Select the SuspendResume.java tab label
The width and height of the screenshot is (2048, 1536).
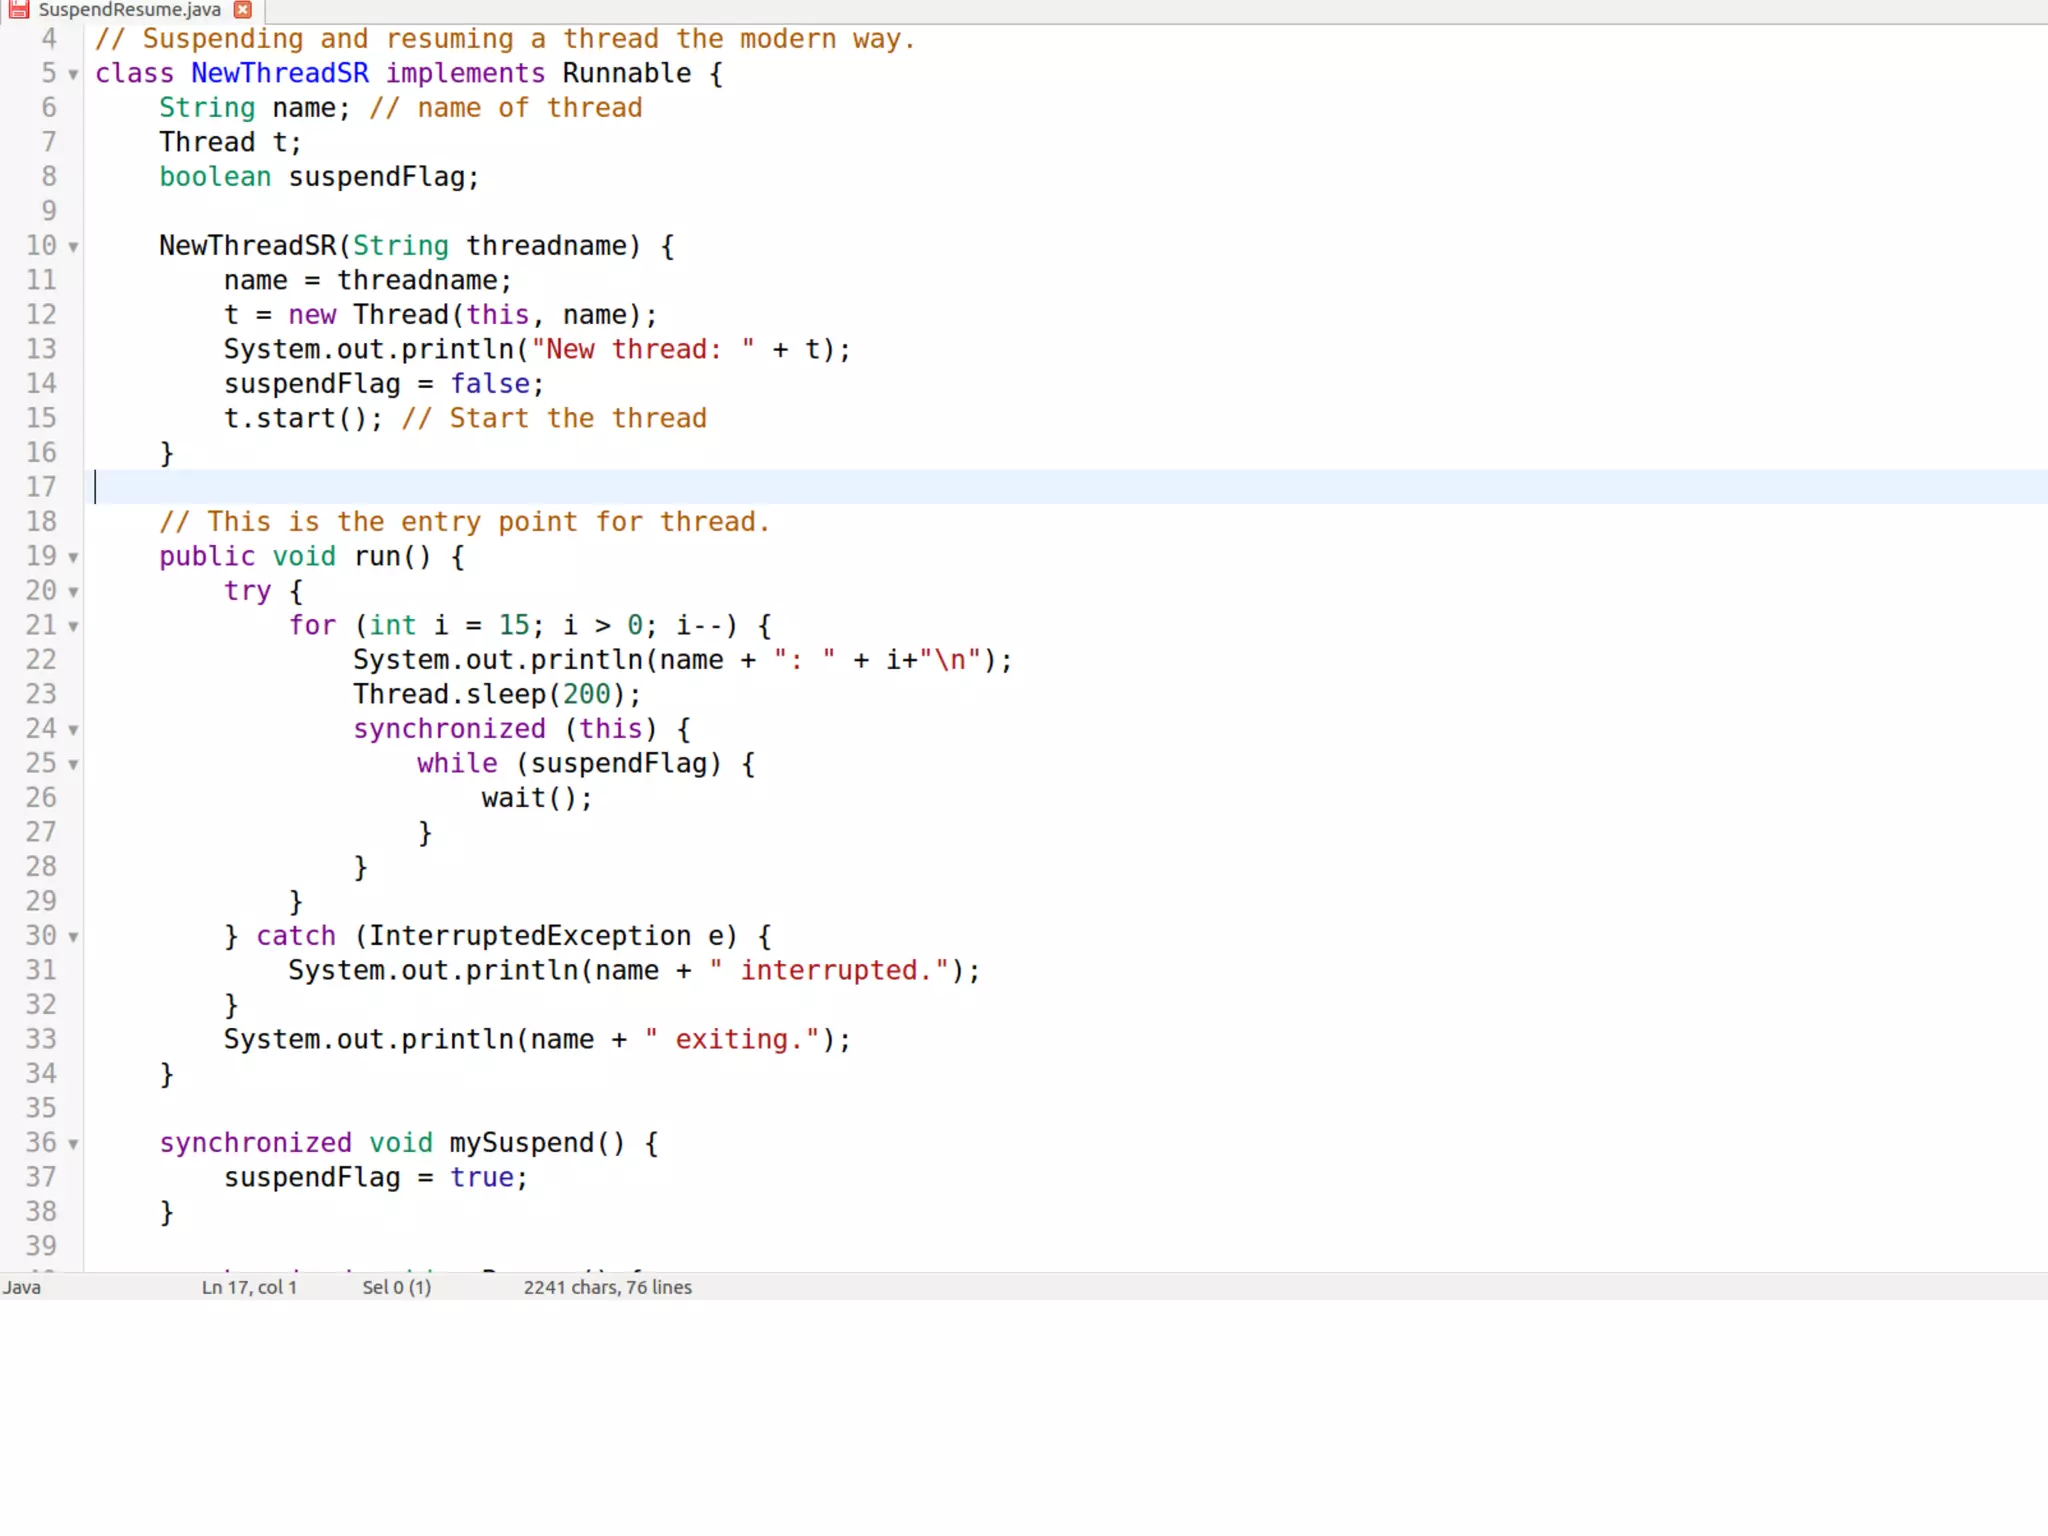129,10
